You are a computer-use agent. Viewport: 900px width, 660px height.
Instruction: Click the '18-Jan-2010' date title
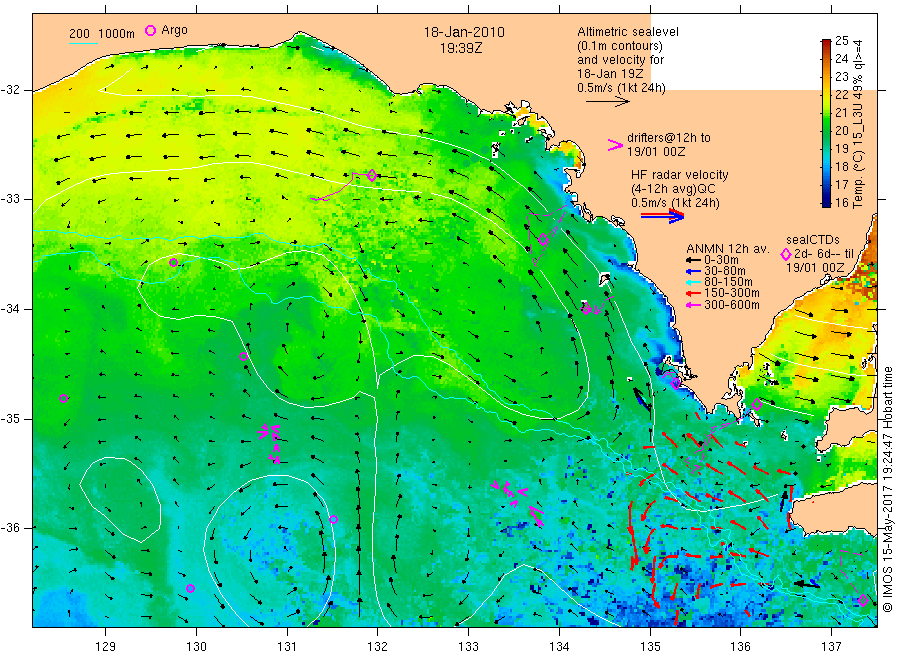(464, 32)
